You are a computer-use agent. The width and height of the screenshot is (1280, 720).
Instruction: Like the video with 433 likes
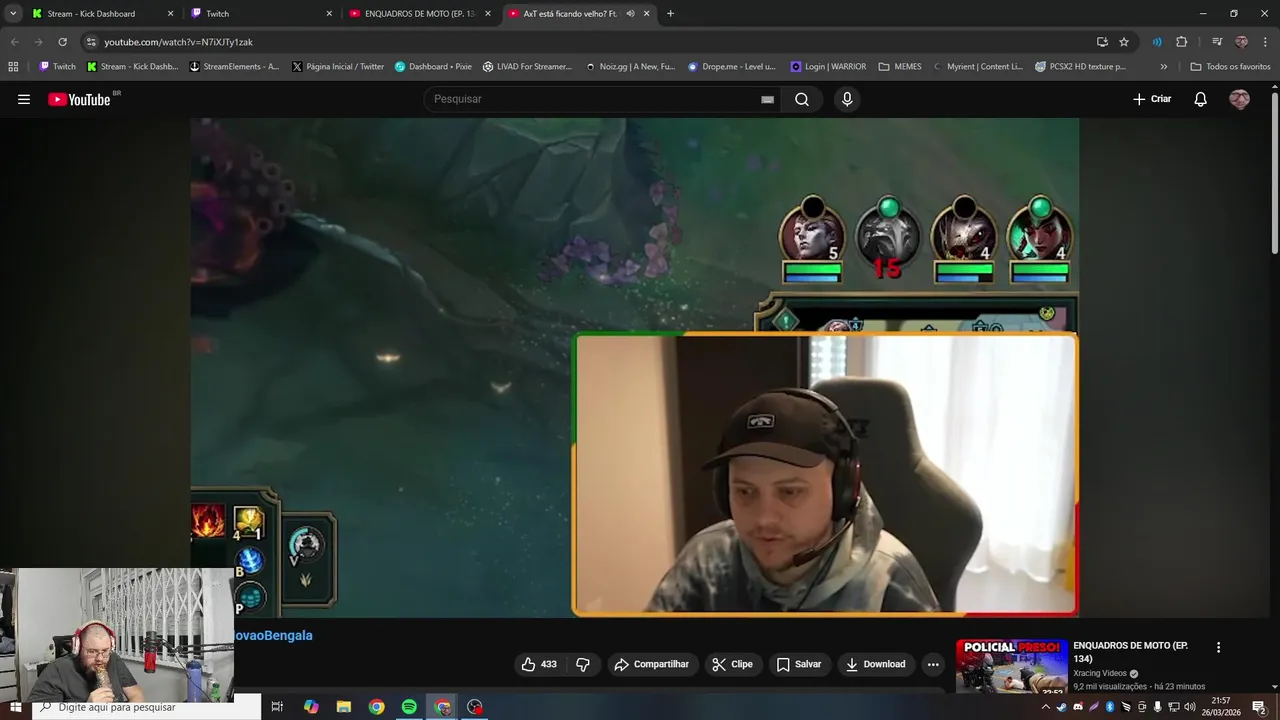pos(538,664)
